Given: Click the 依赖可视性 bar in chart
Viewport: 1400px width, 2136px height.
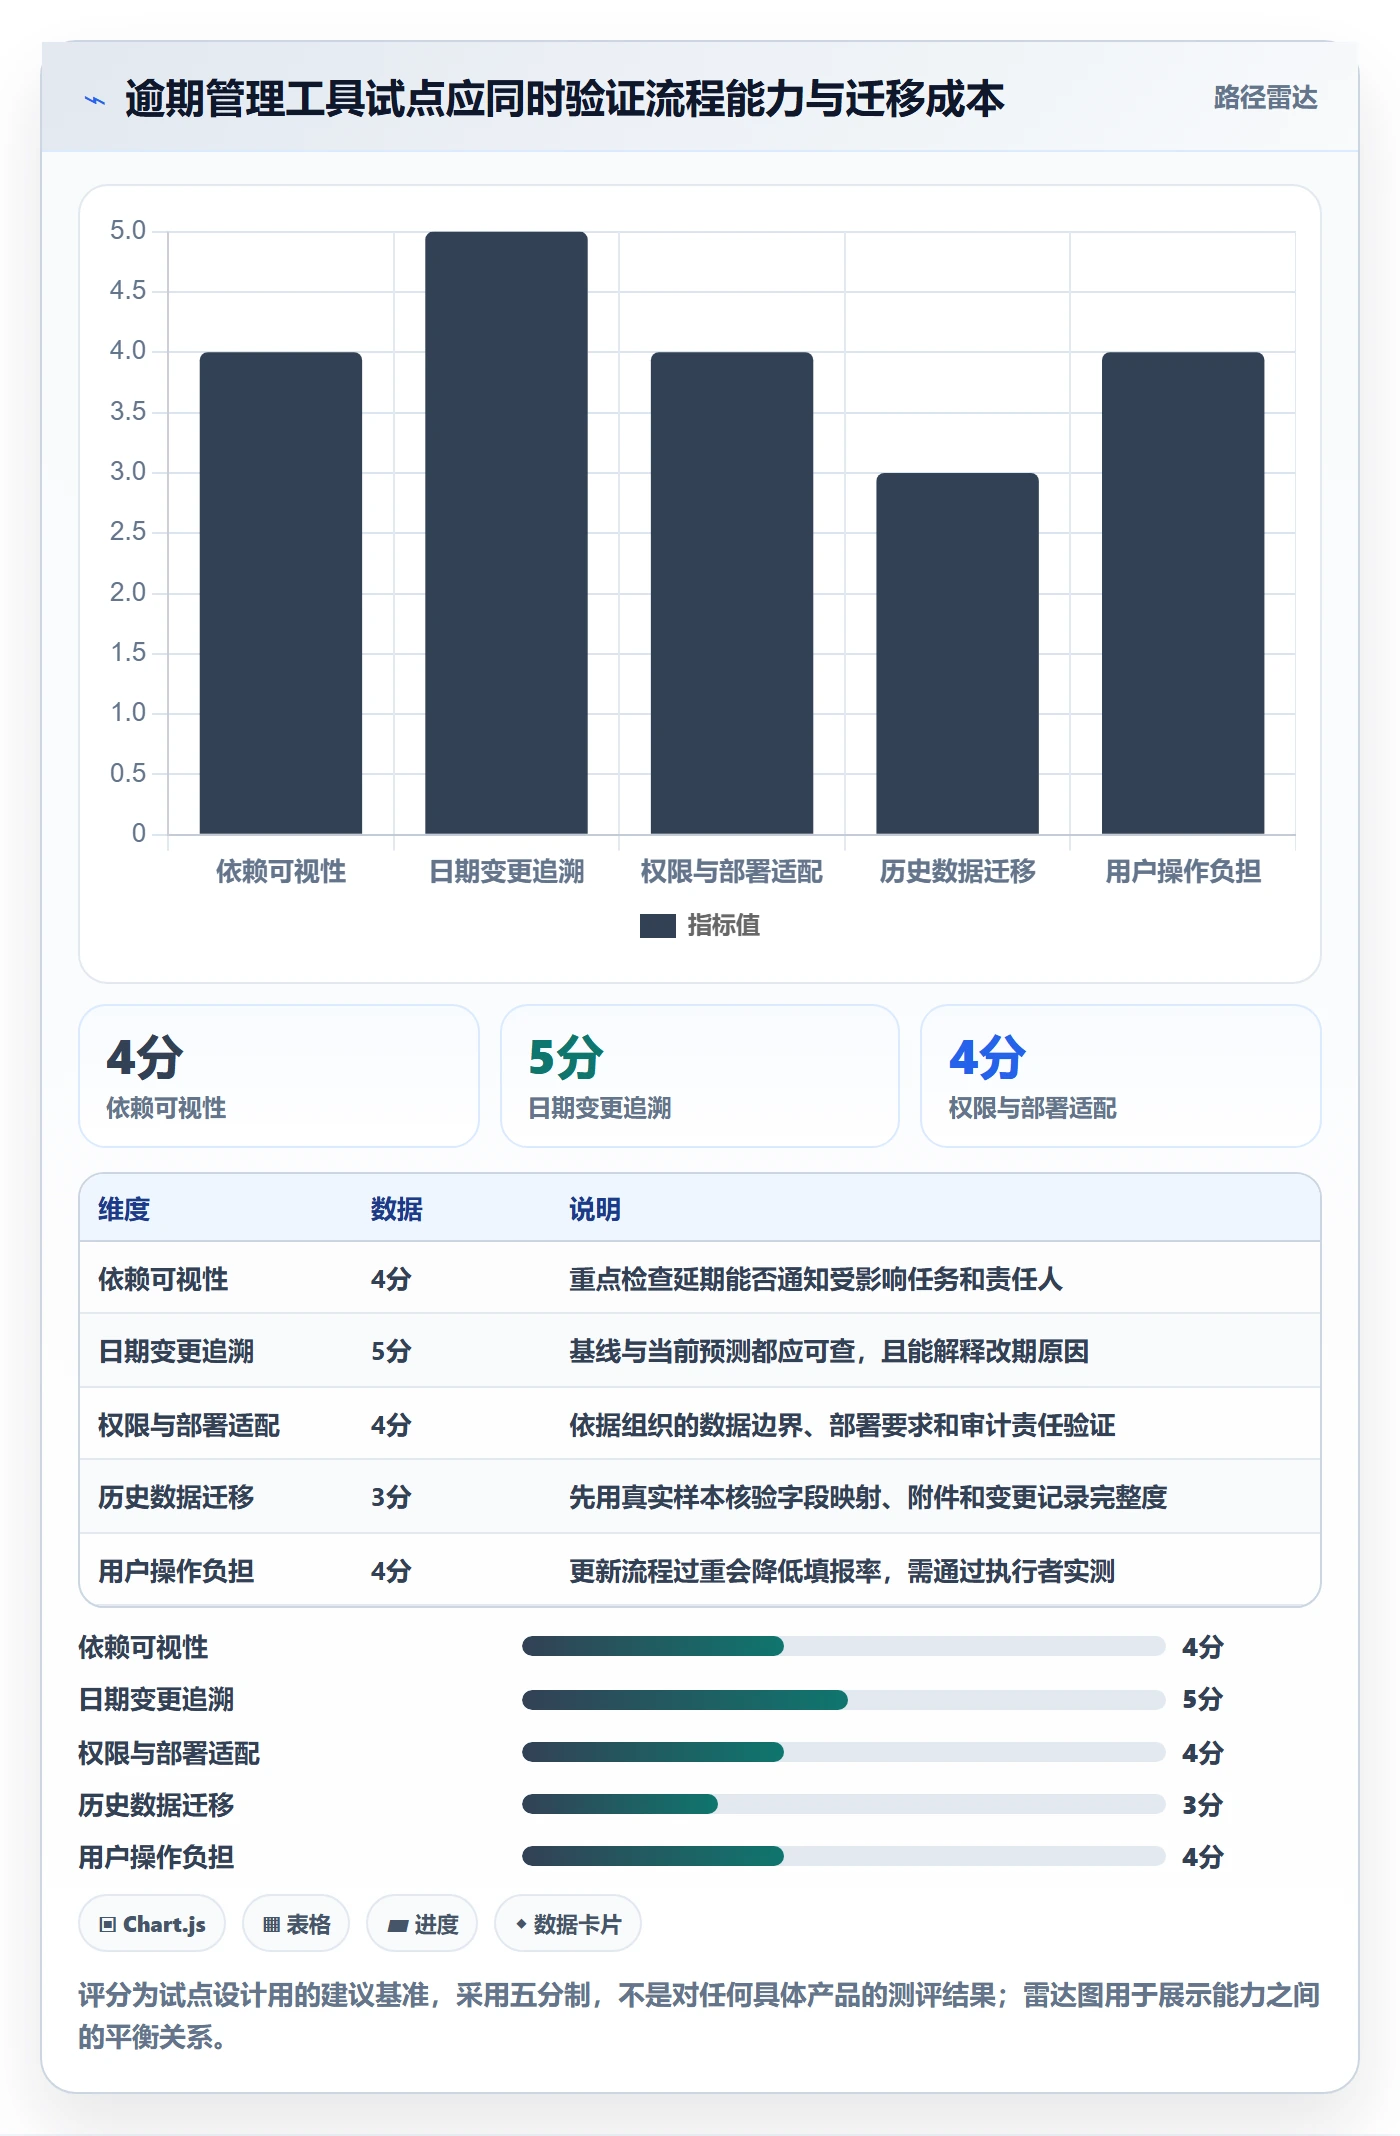Looking at the screenshot, I should 281,592.
